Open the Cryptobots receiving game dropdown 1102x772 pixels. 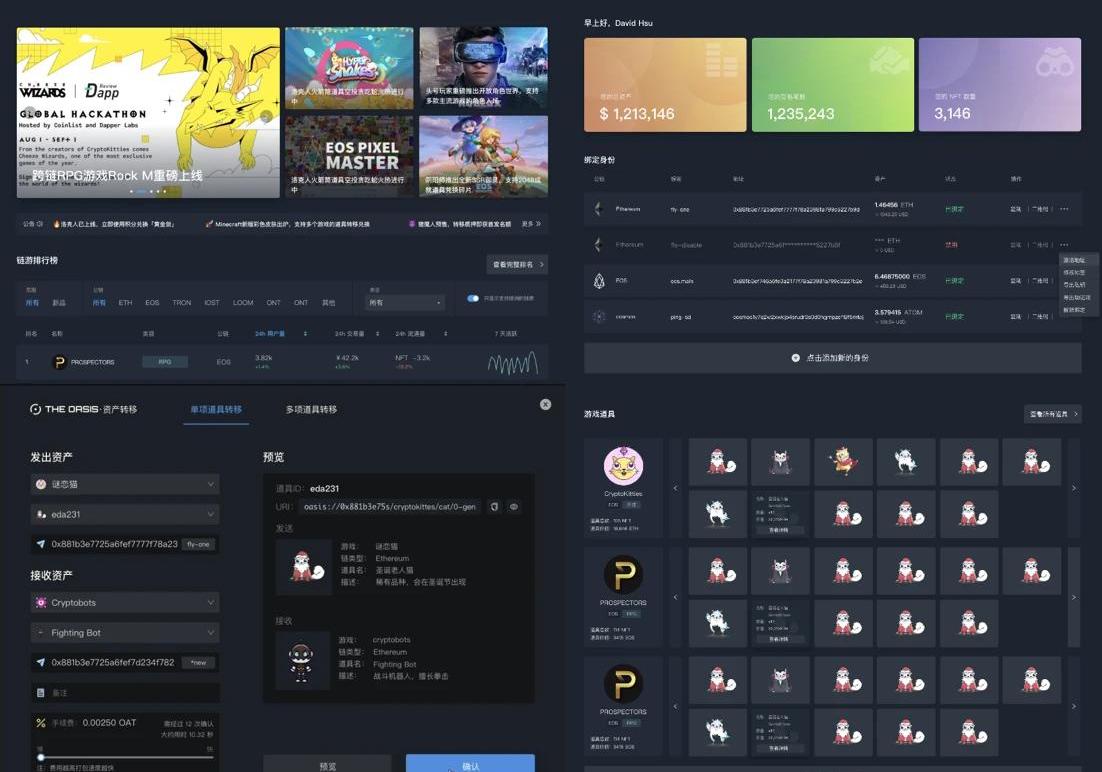point(125,603)
